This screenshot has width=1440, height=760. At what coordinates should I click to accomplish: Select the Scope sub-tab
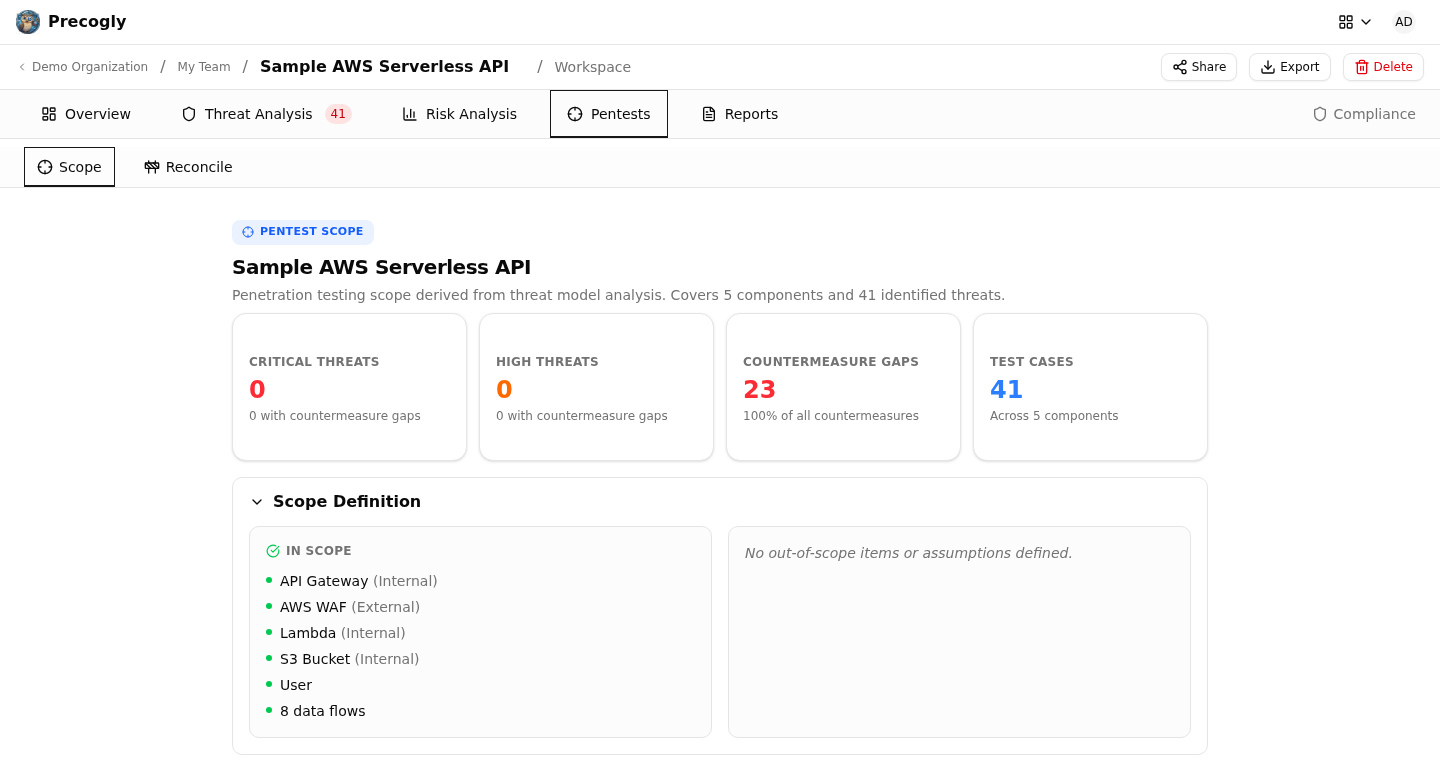(70, 167)
